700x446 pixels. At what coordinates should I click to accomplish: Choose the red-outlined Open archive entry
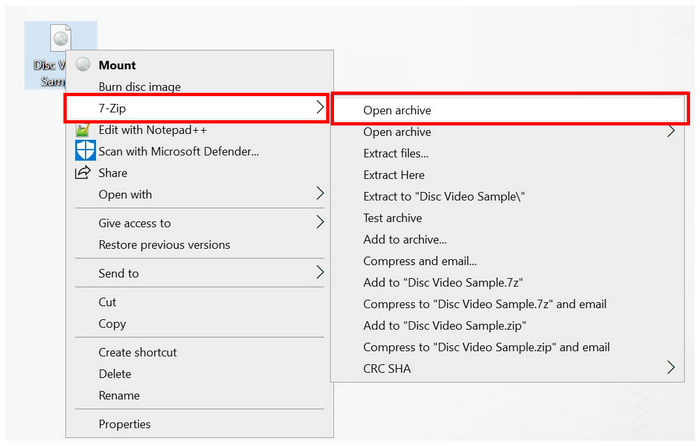[397, 110]
